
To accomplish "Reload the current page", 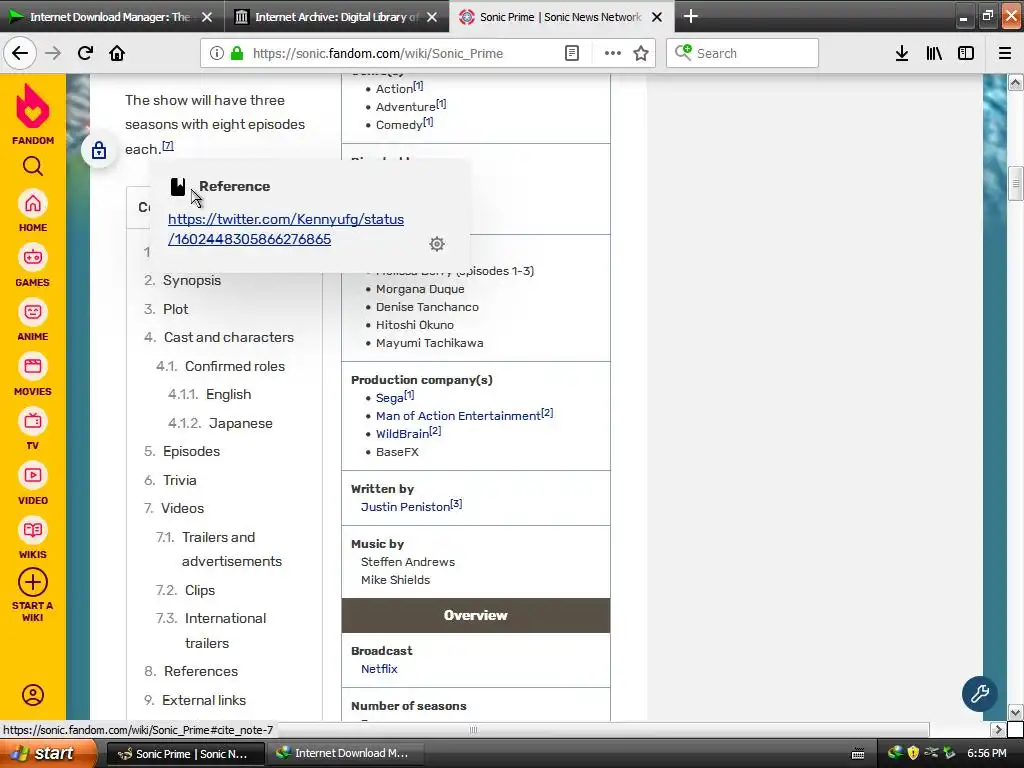I will coord(86,53).
